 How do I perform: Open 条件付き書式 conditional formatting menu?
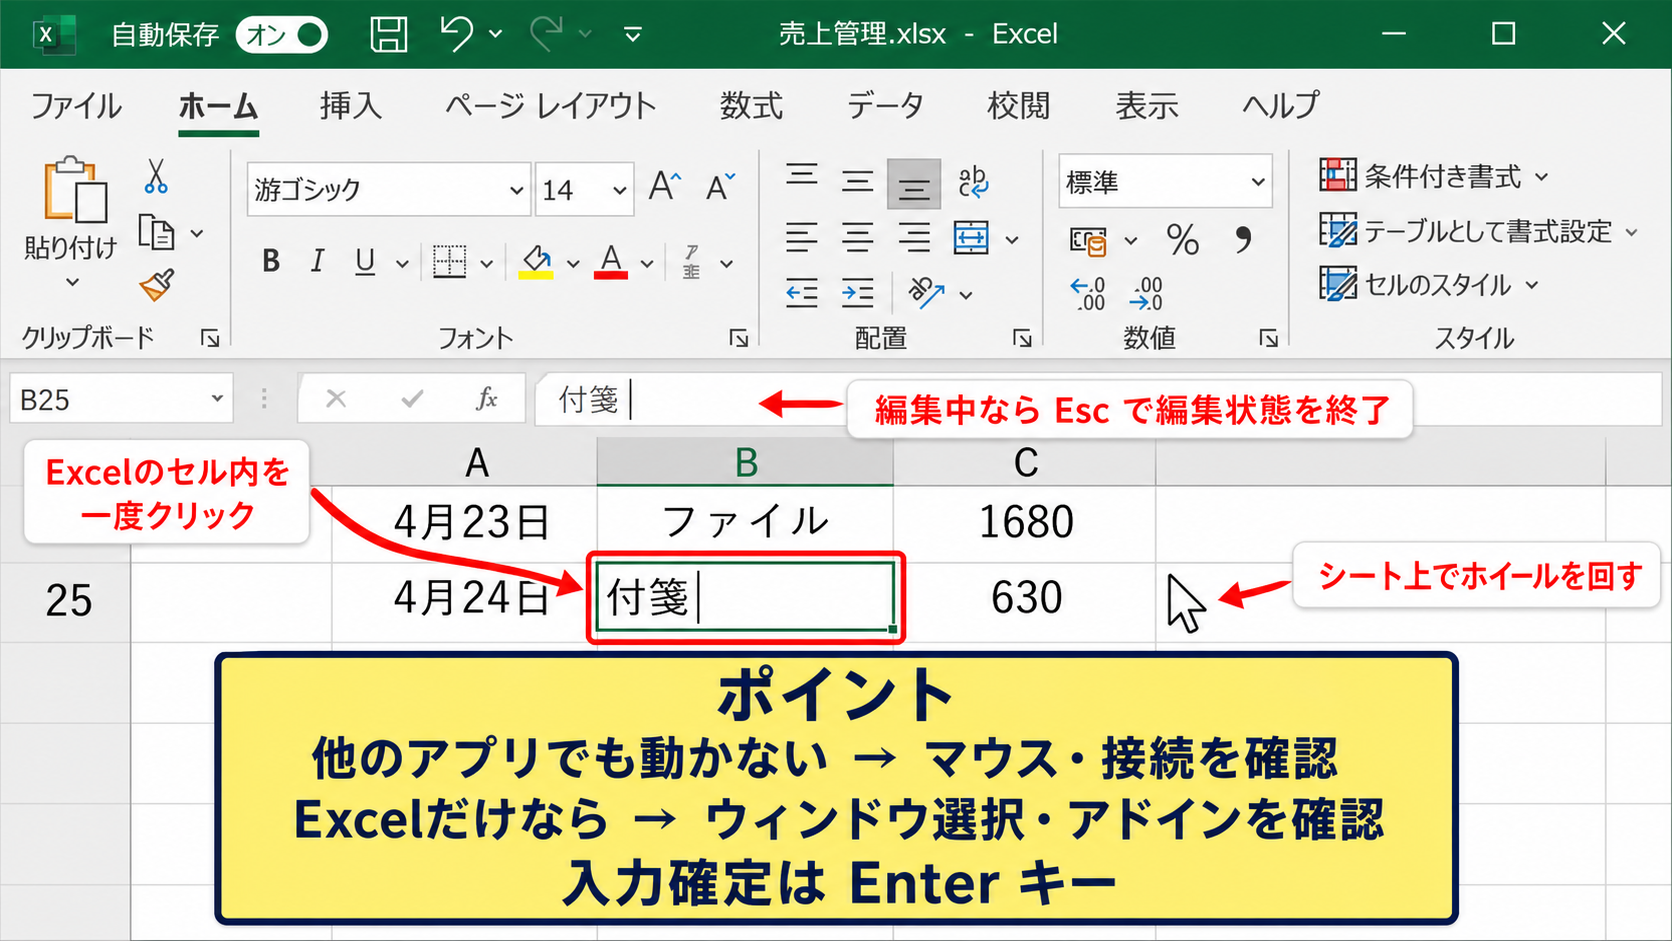coord(1434,177)
